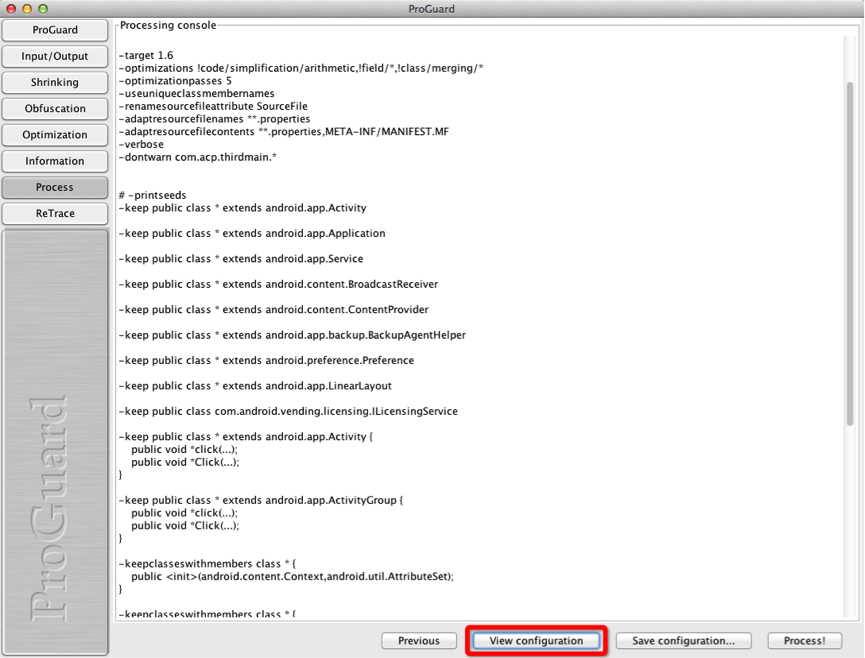Viewport: 865px width, 658px height.
Task: Select the Optimization tab
Action: tap(55, 135)
